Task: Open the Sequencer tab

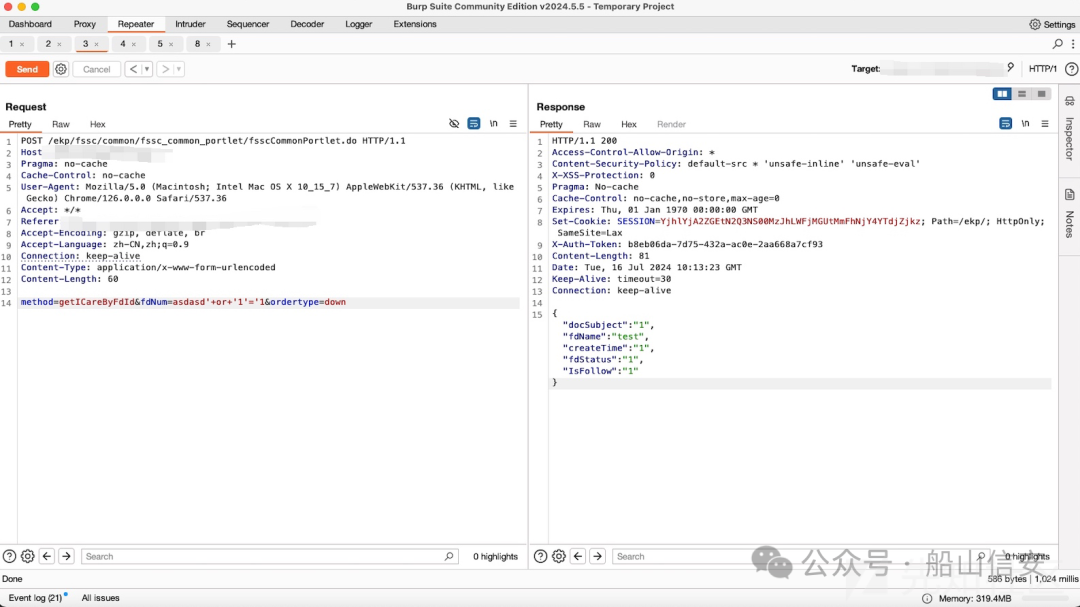Action: 248,24
